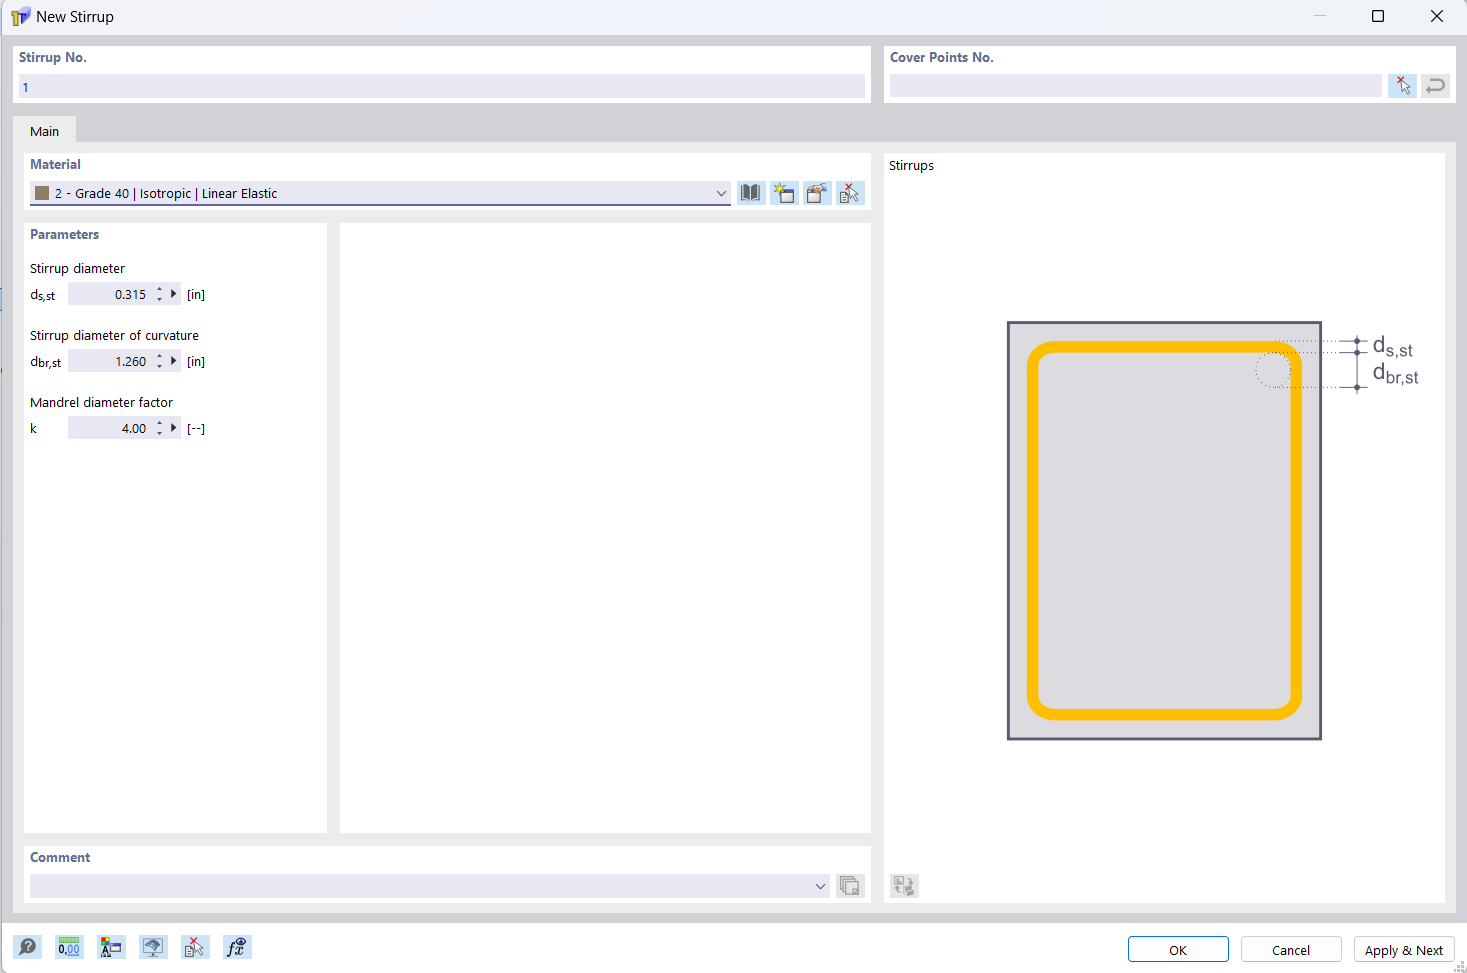The width and height of the screenshot is (1467, 973).
Task: Open the Help question mark icon
Action: [27, 946]
